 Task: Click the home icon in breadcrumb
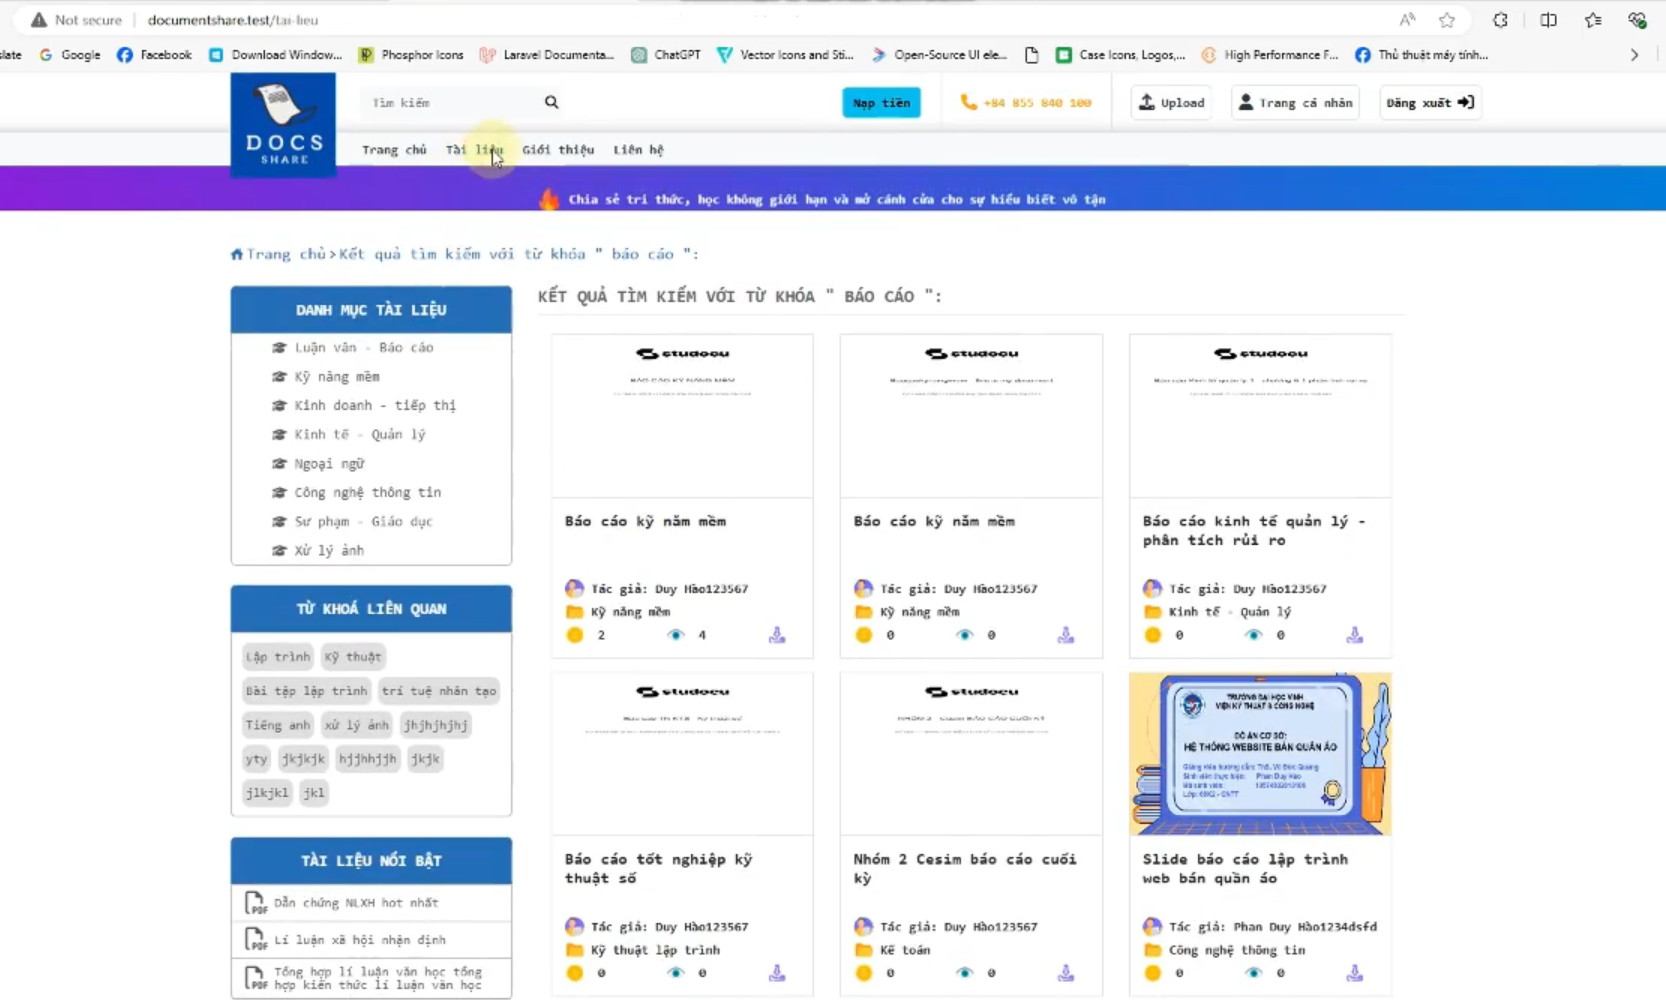click(237, 254)
